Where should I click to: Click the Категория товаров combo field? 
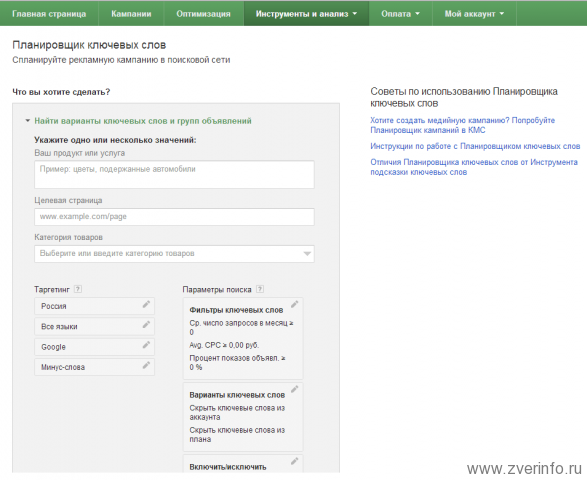click(174, 254)
